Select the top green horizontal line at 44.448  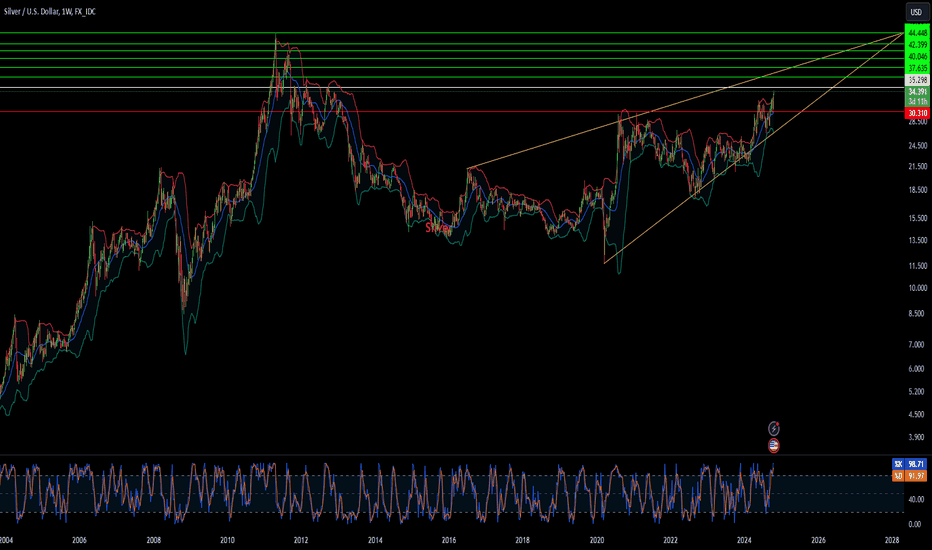pyautogui.click(x=452, y=33)
